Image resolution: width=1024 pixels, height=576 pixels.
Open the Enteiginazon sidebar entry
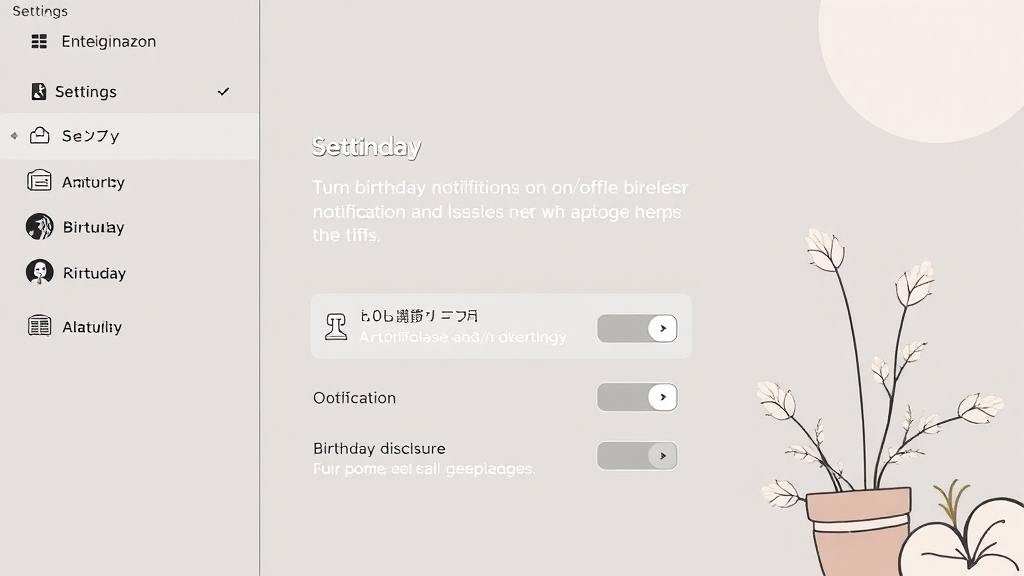point(108,42)
